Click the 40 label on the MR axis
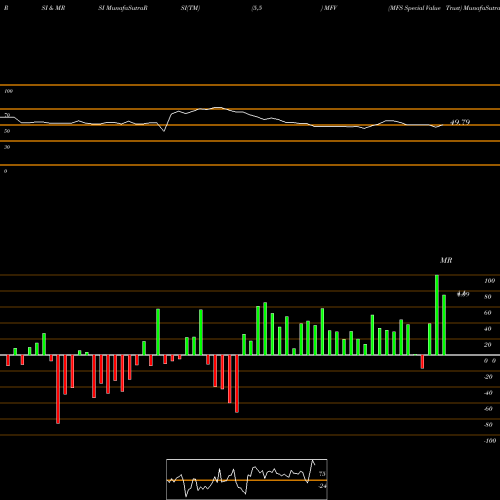 coord(488,329)
